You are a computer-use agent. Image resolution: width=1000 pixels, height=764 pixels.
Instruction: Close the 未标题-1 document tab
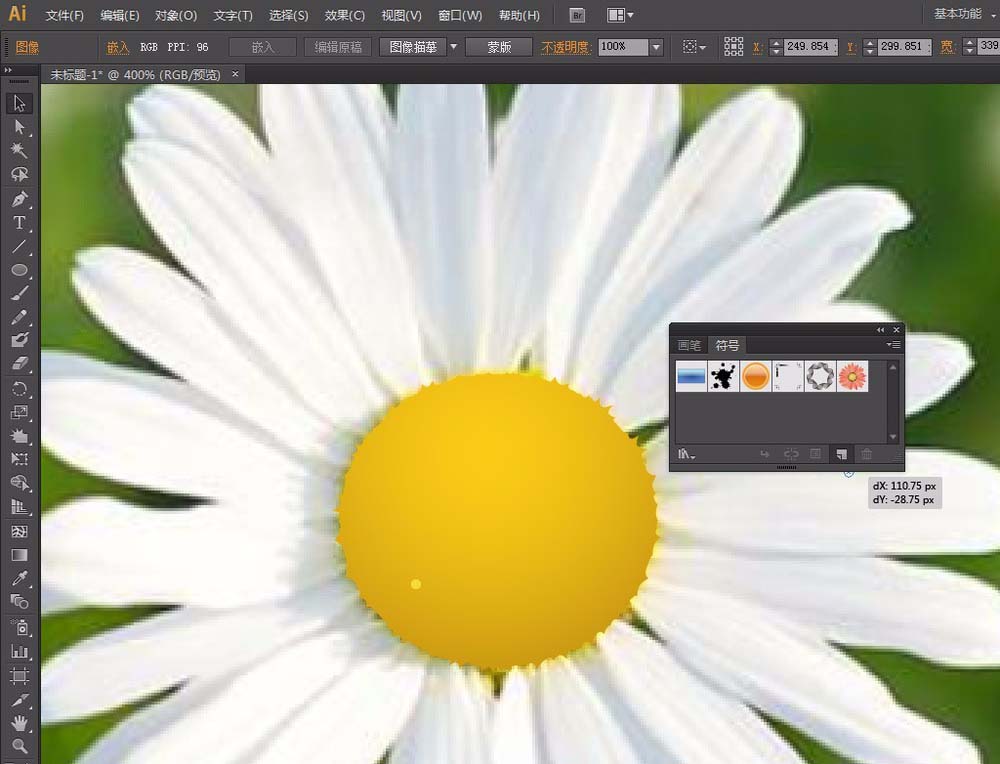click(x=235, y=74)
